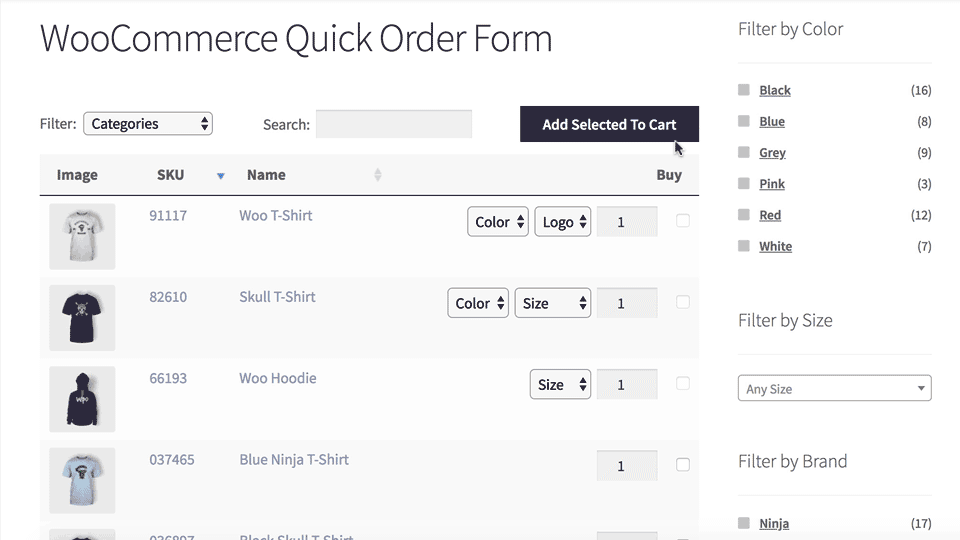Tick Buy checkbox for Blue Ninja T-Shirt
The width and height of the screenshot is (960, 540).
tap(683, 465)
